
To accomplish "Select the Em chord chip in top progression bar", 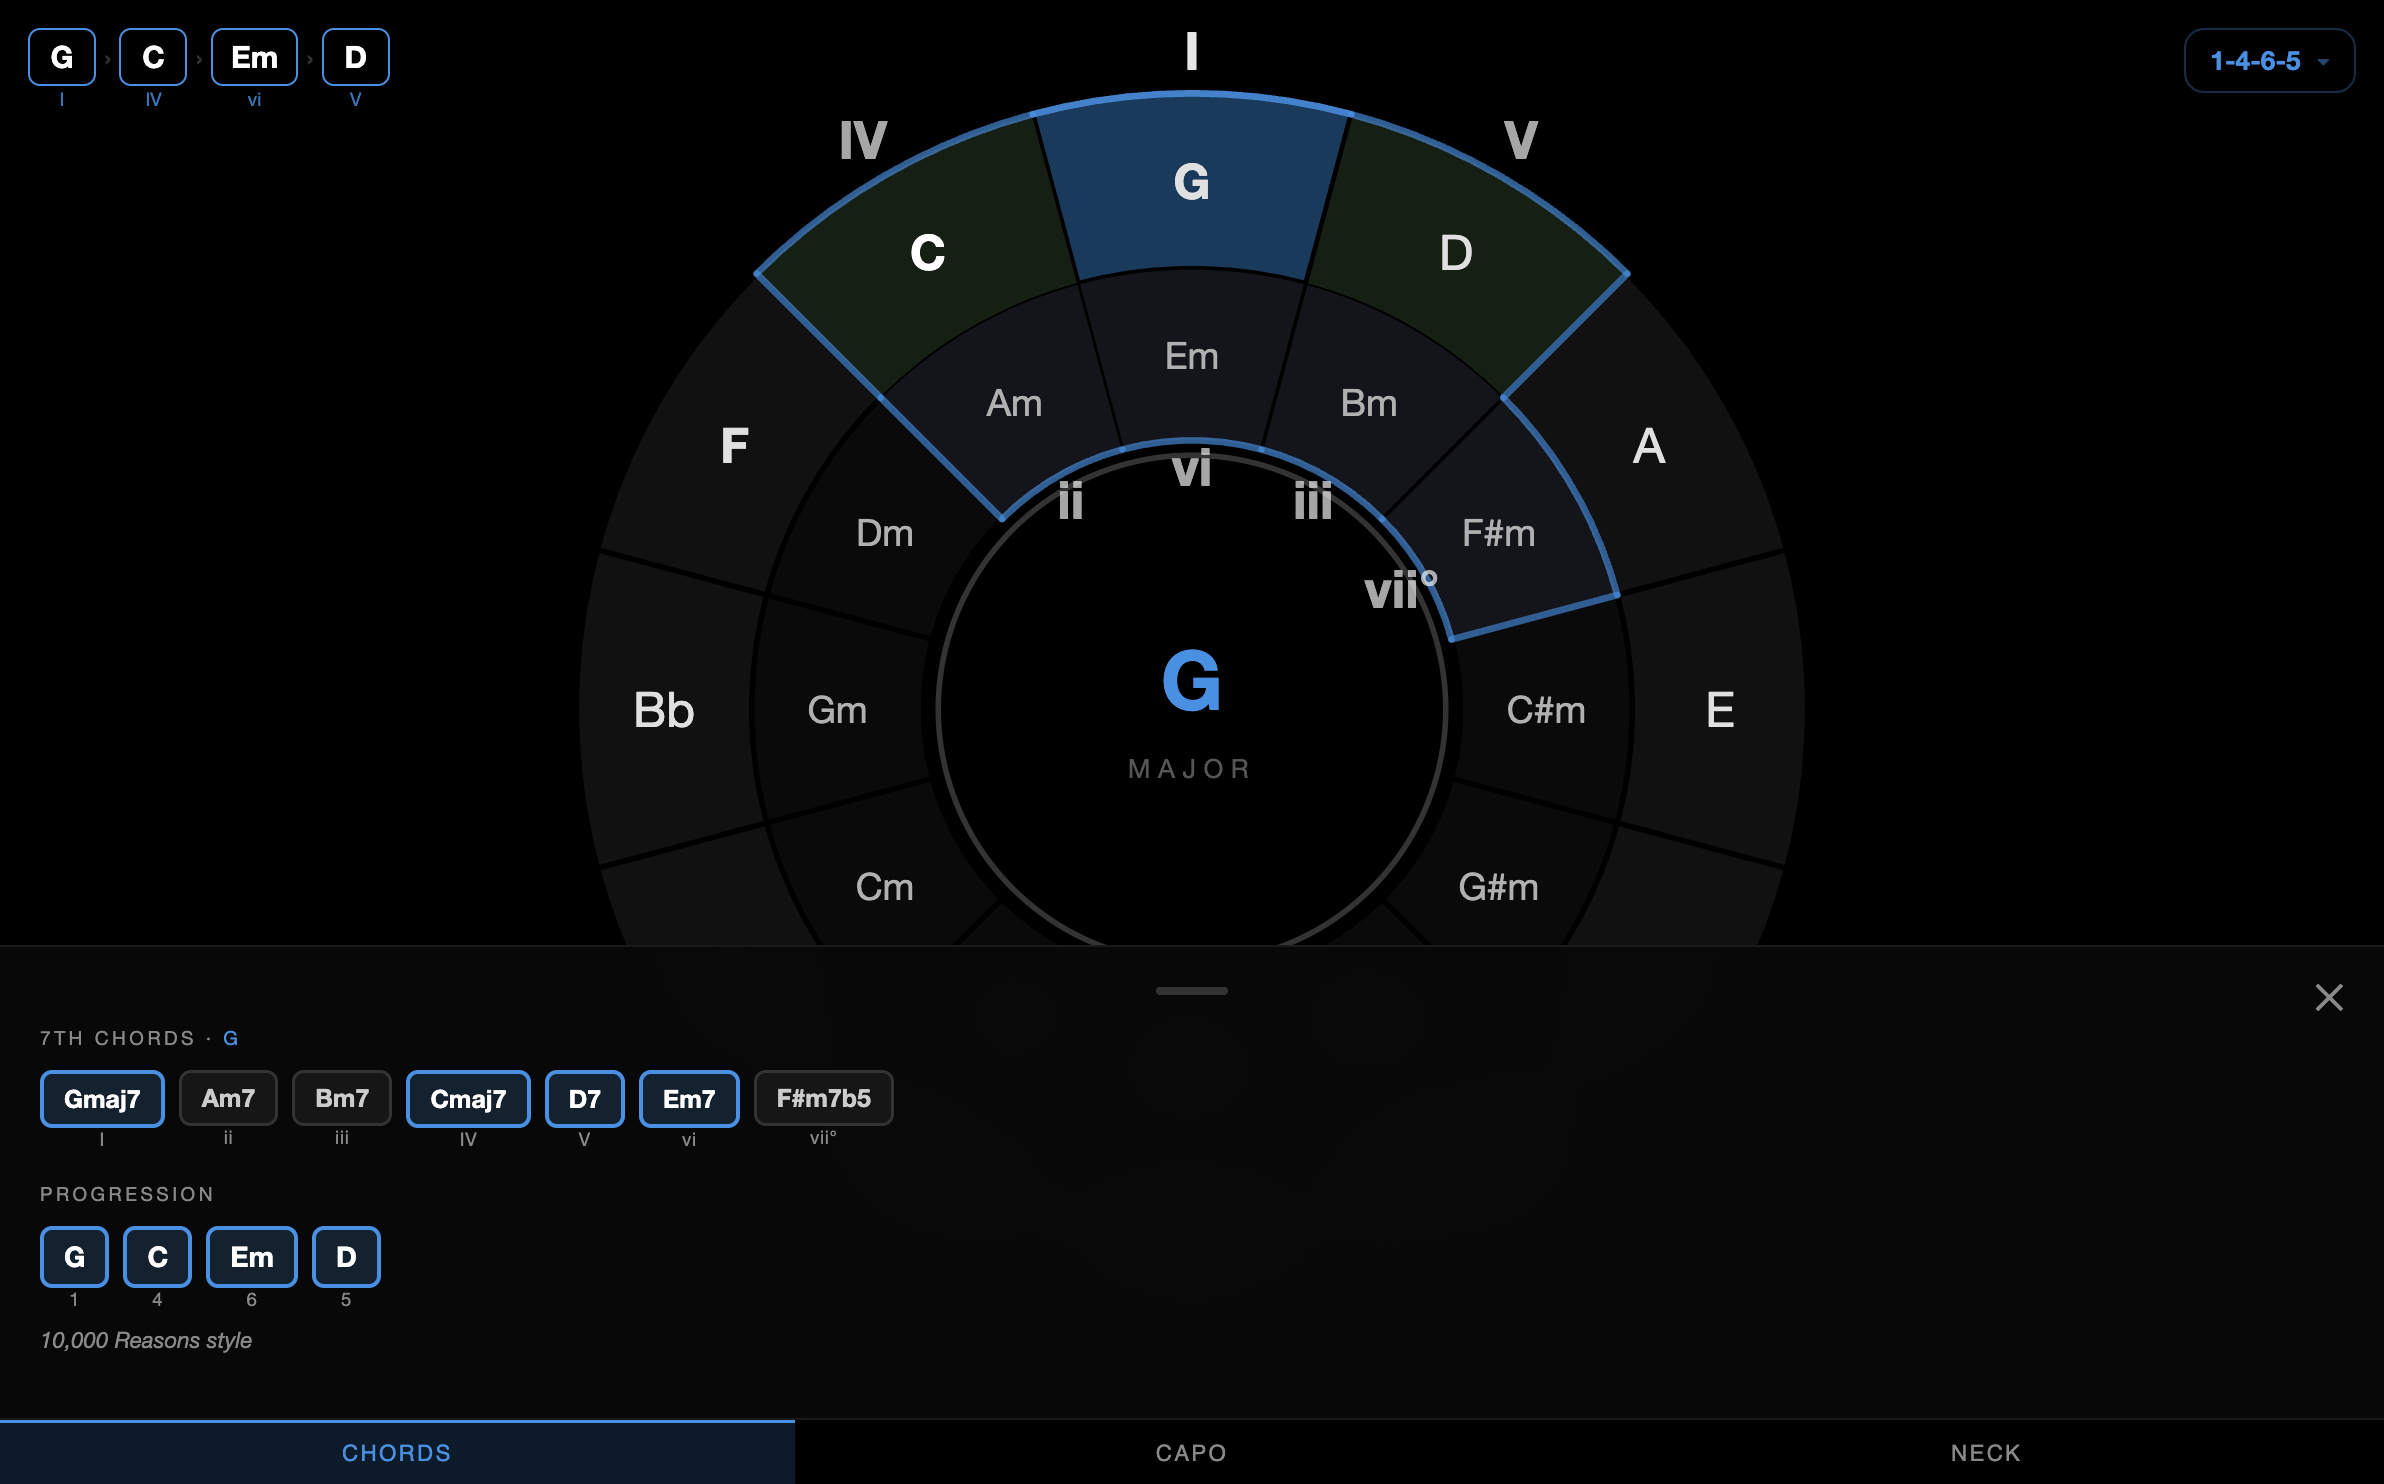I will [x=254, y=57].
